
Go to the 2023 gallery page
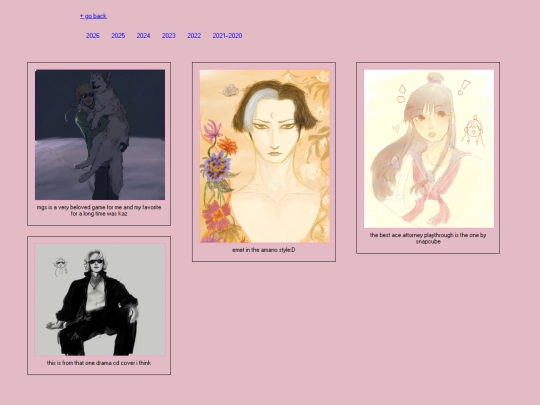tap(169, 35)
